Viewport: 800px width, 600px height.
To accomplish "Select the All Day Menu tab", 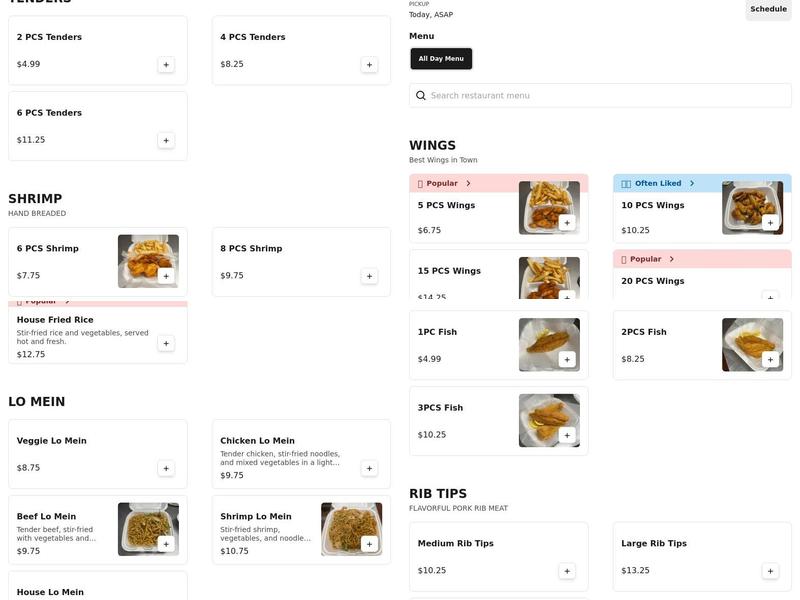I will tap(441, 59).
